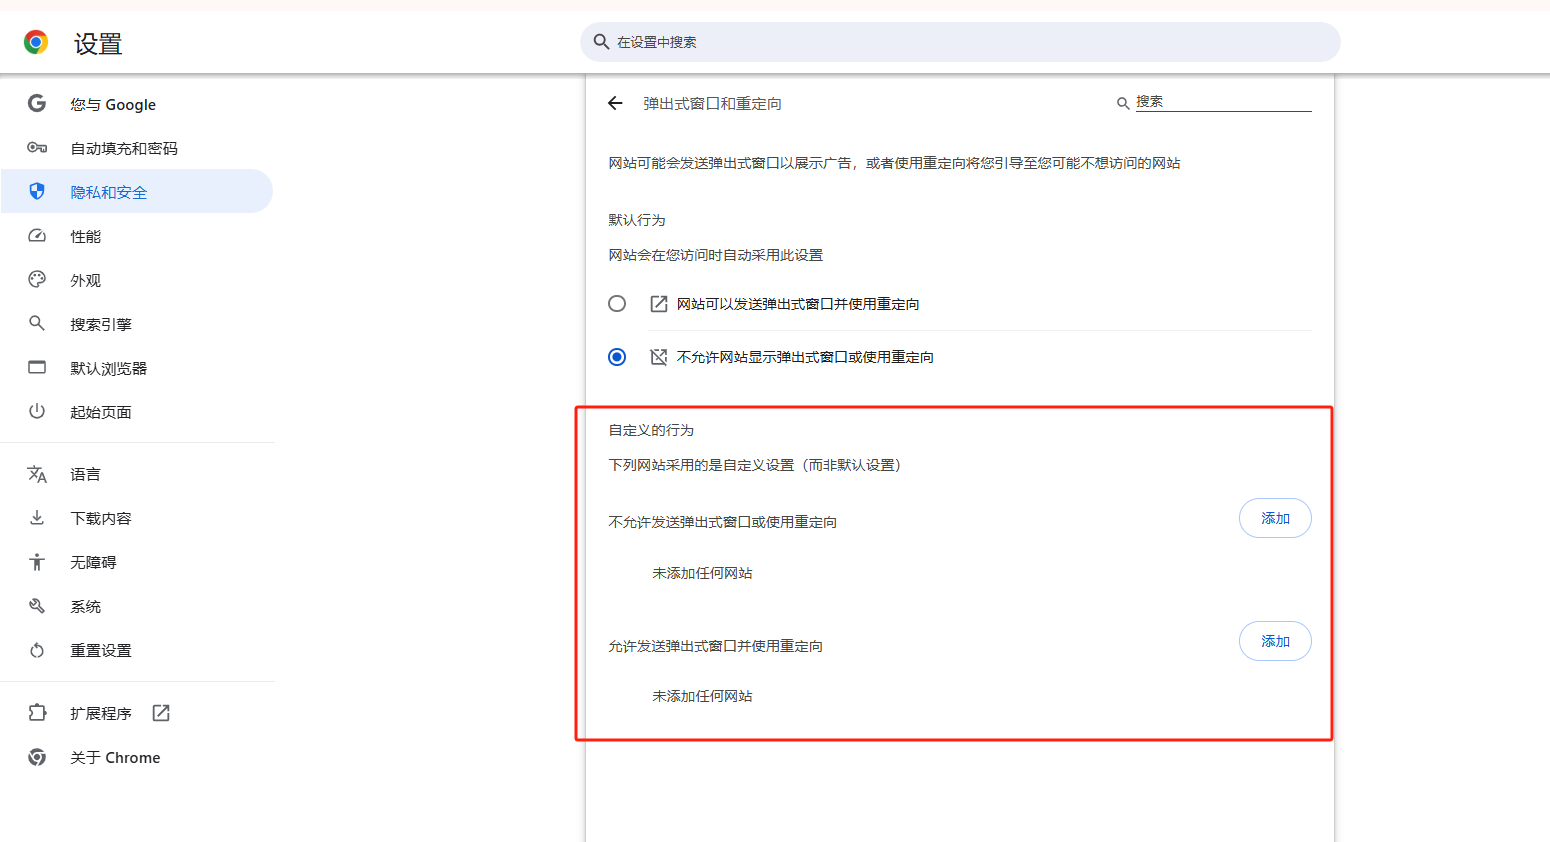Click text 下列网站采用的是自定义设置（而非默认设置）
The image size is (1550, 842).
(x=758, y=465)
